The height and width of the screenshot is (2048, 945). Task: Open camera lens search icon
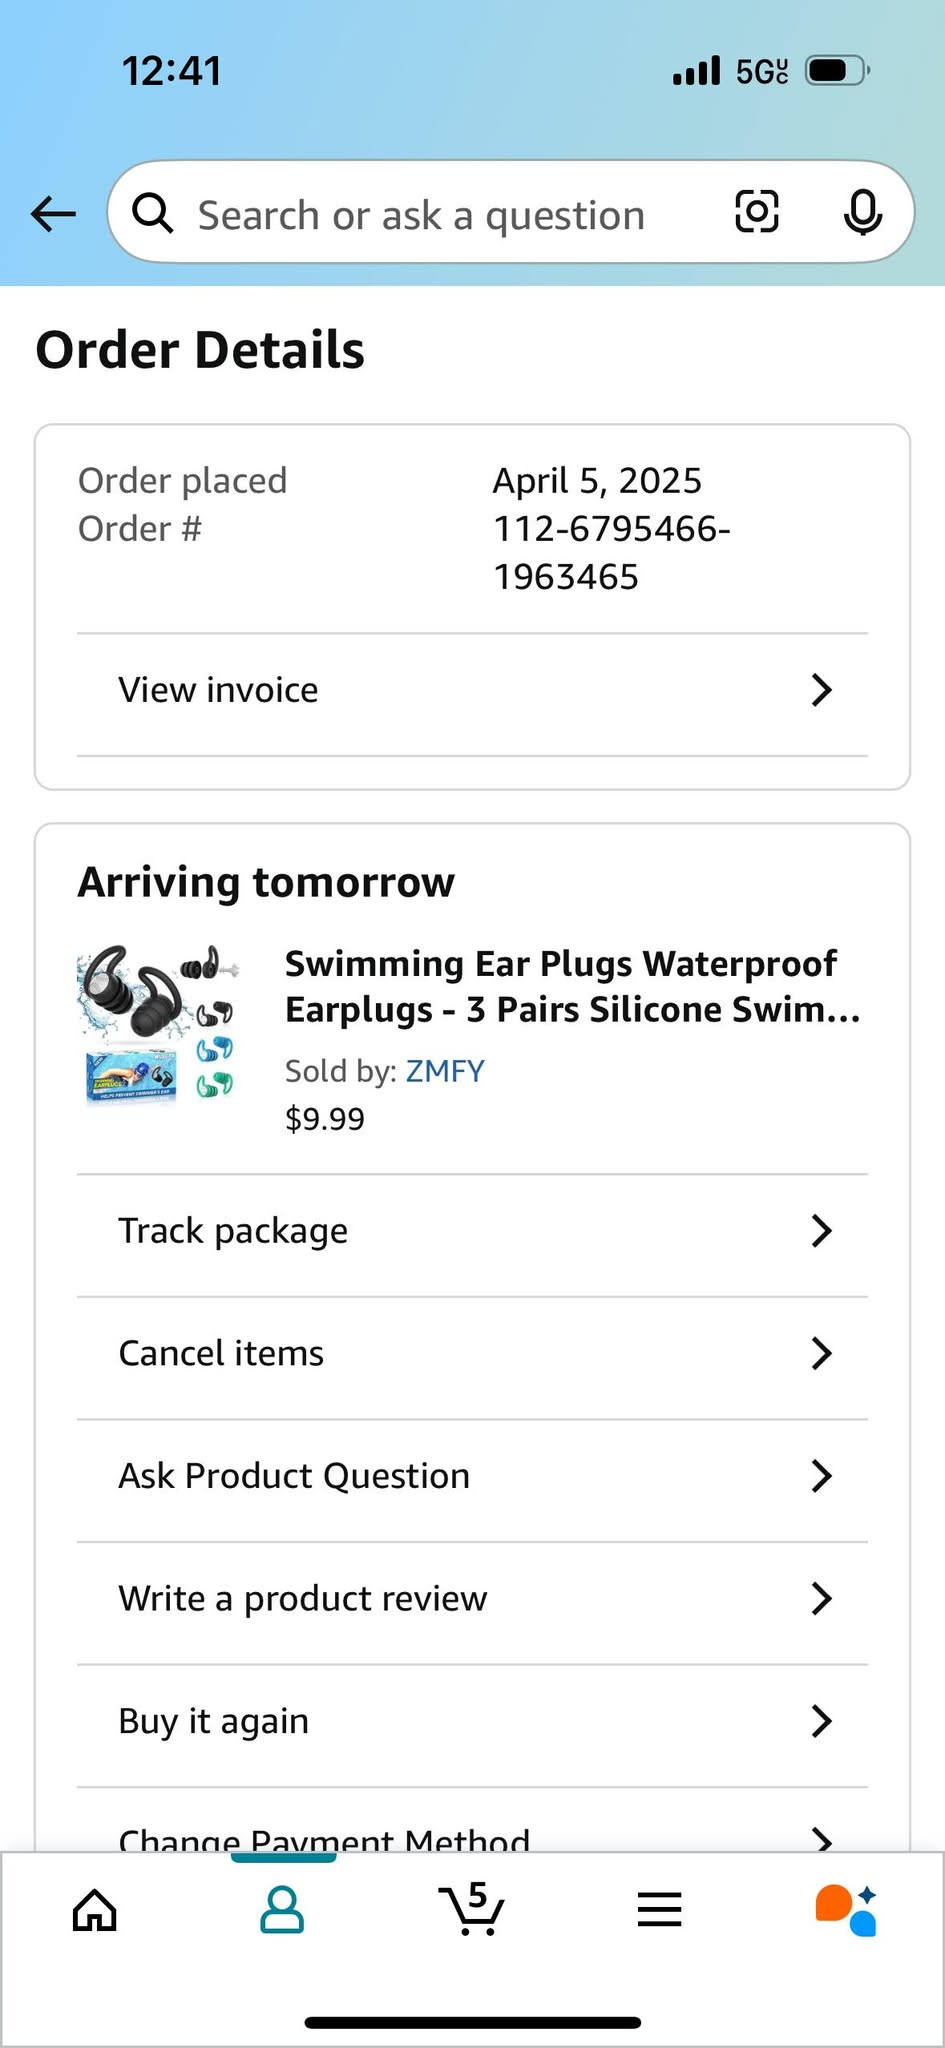point(756,212)
